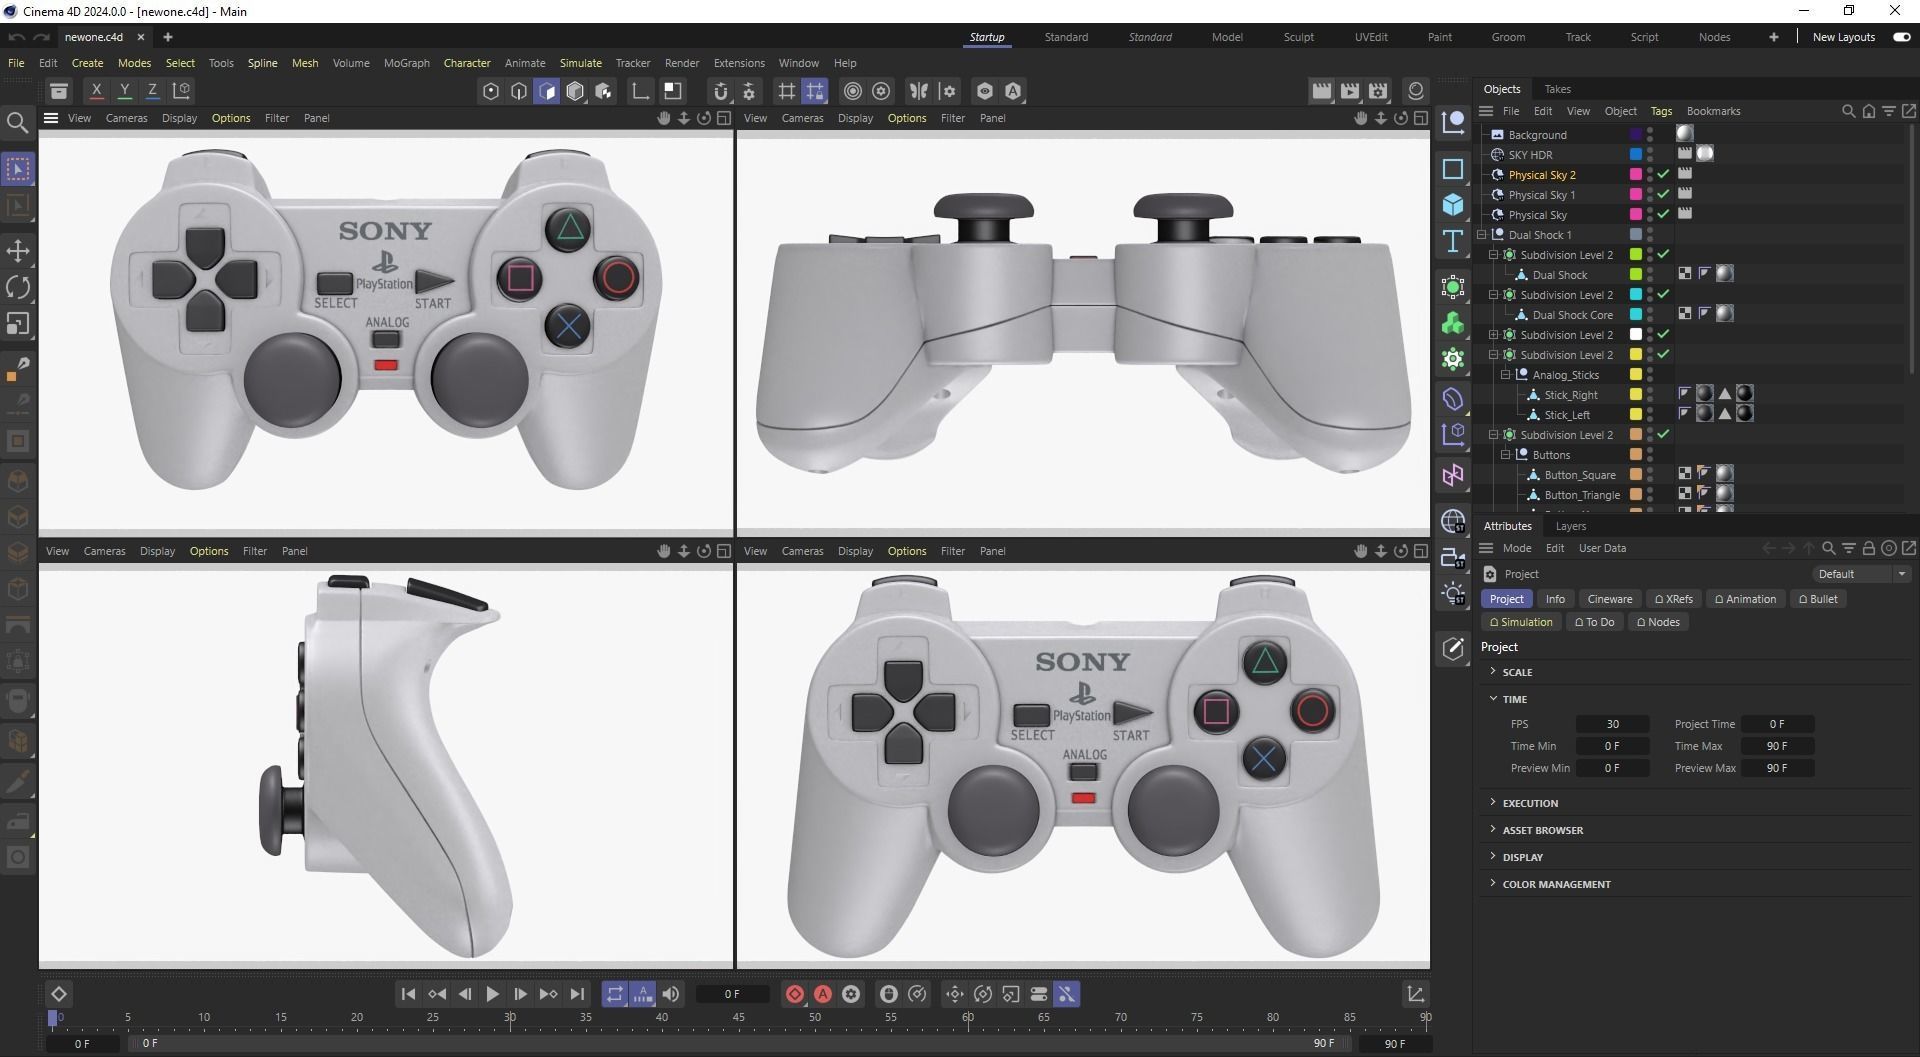Click Button_Square layer color swatch
Image resolution: width=1920 pixels, height=1057 pixels.
1636,474
